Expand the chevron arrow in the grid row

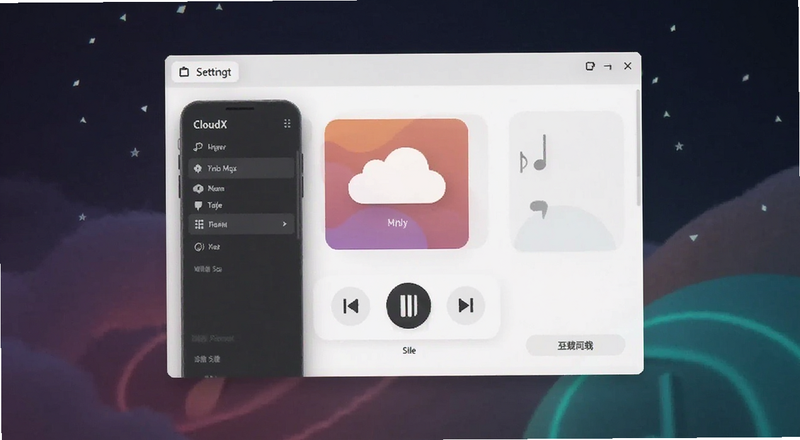[285, 224]
